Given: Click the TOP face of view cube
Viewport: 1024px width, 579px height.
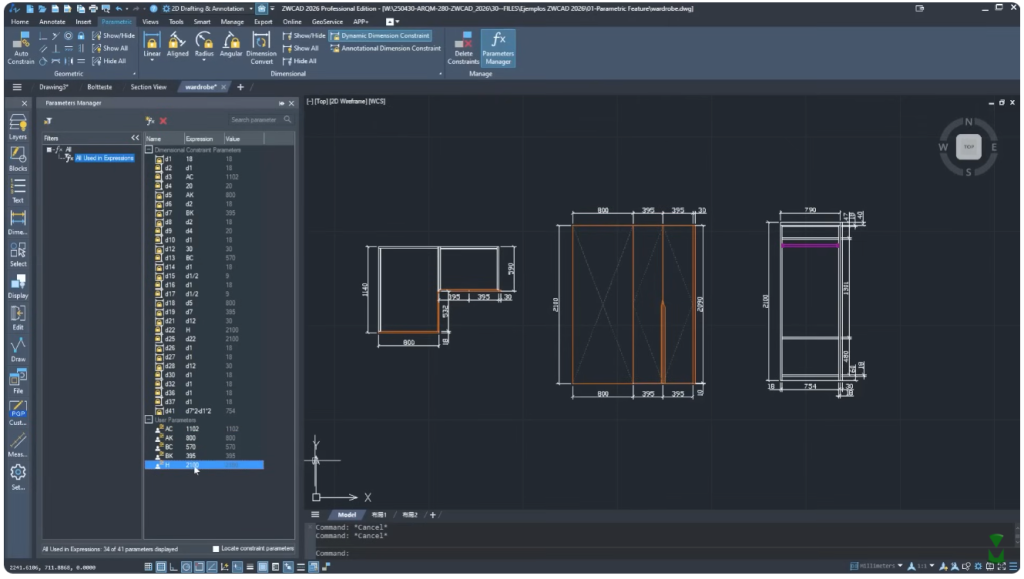Looking at the screenshot, I should [x=968, y=146].
